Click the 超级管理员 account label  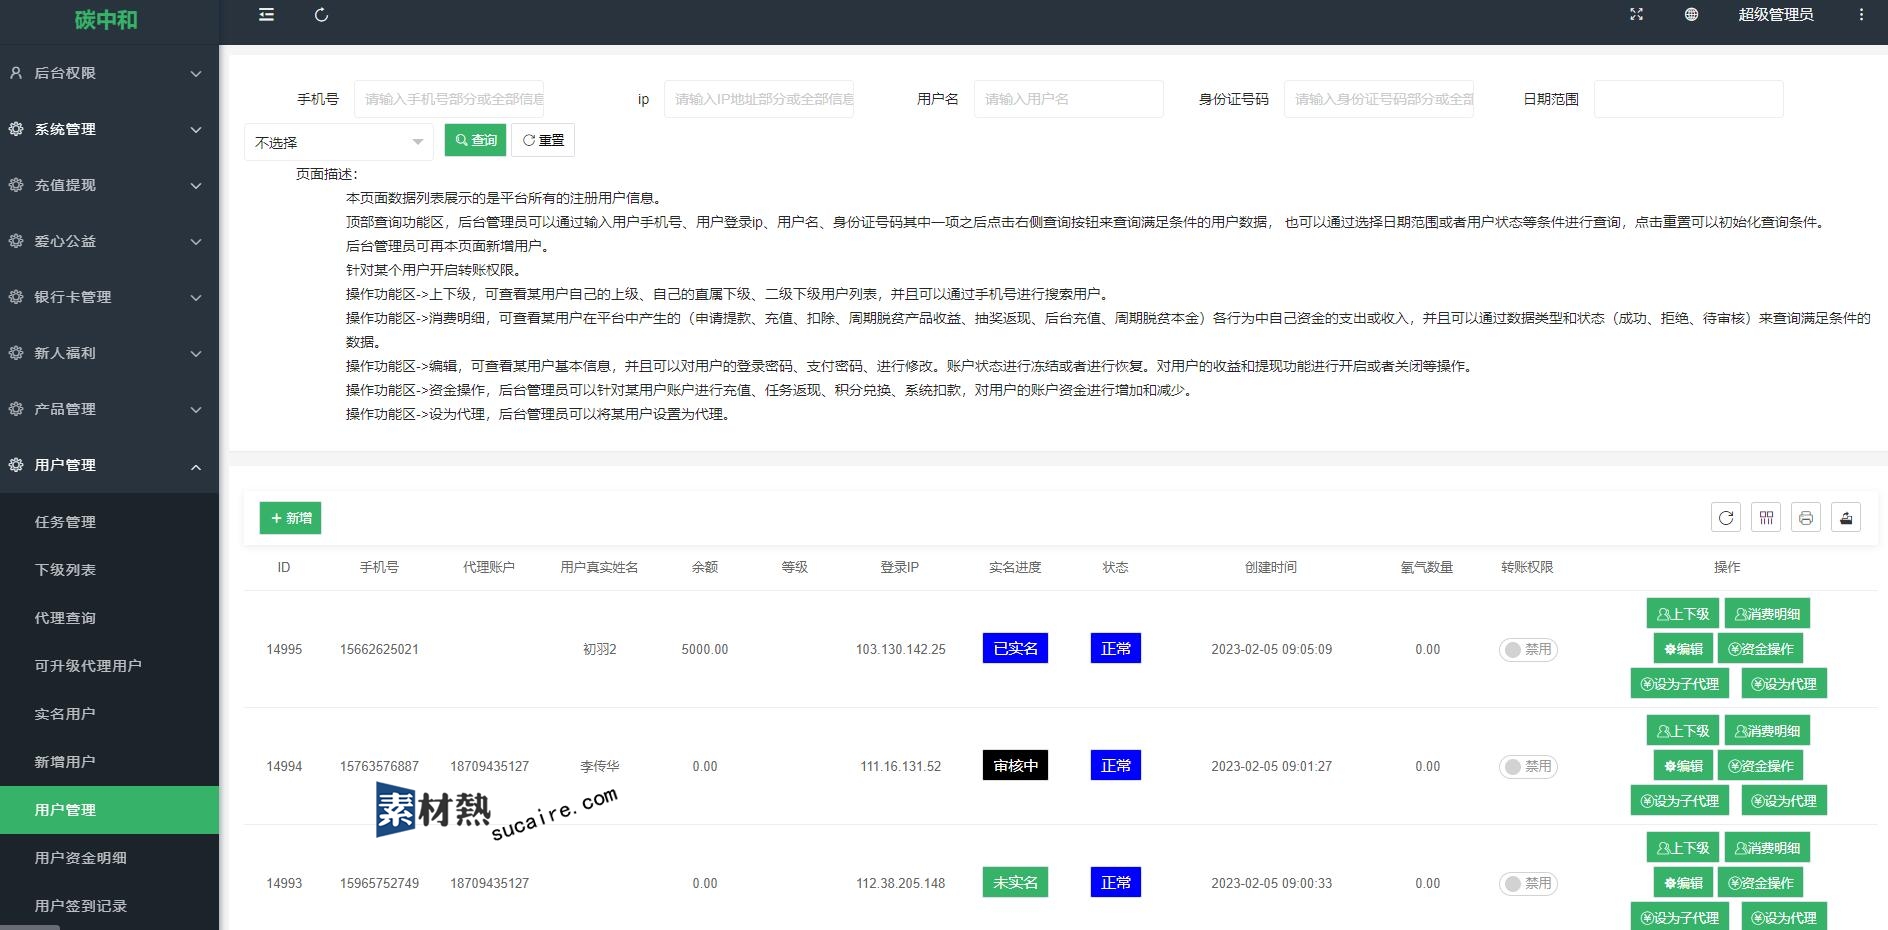(x=1776, y=14)
